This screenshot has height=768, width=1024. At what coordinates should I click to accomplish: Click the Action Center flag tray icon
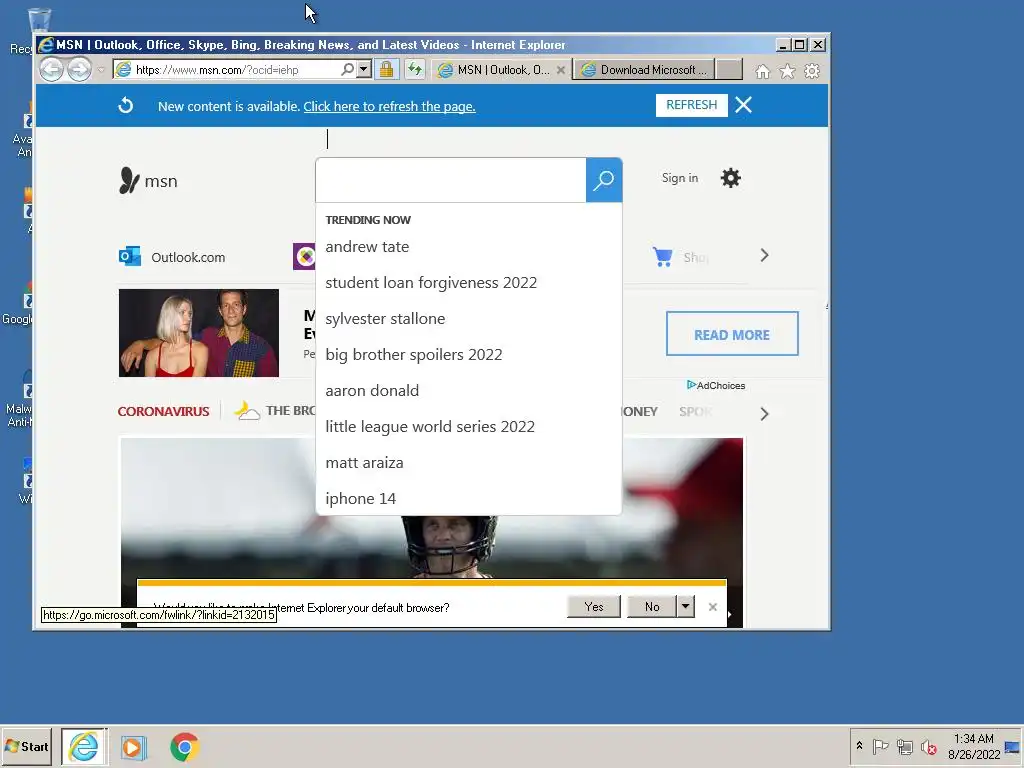tap(880, 746)
